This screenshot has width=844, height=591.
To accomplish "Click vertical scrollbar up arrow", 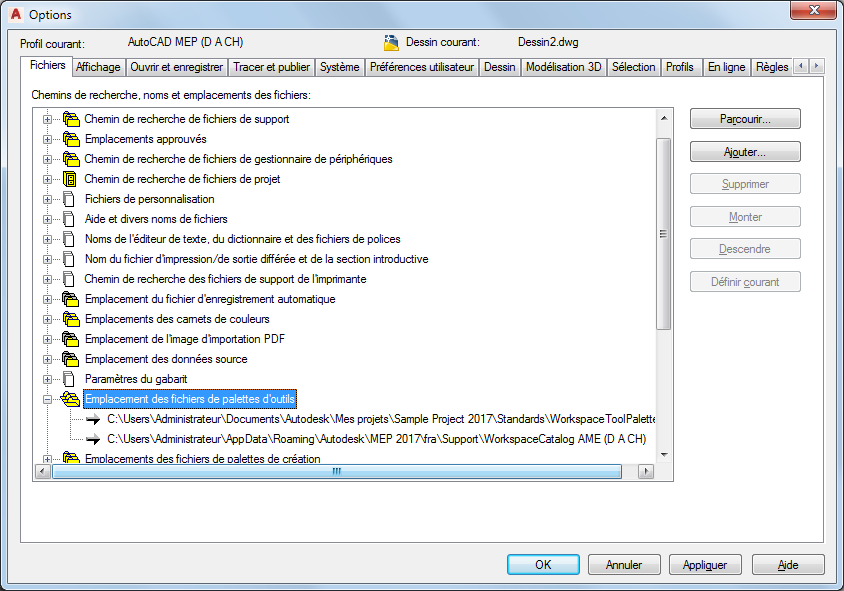I will [x=664, y=118].
